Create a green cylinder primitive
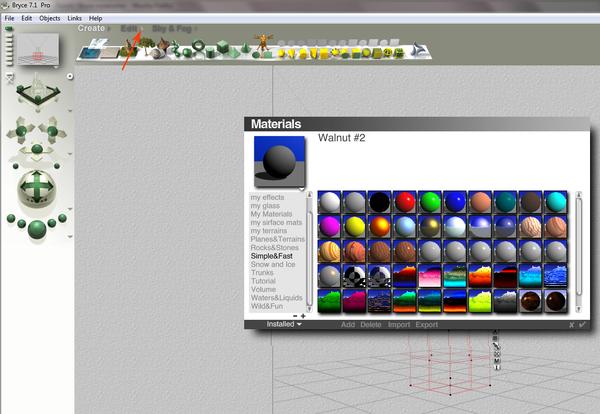The image size is (600, 414). (210, 52)
